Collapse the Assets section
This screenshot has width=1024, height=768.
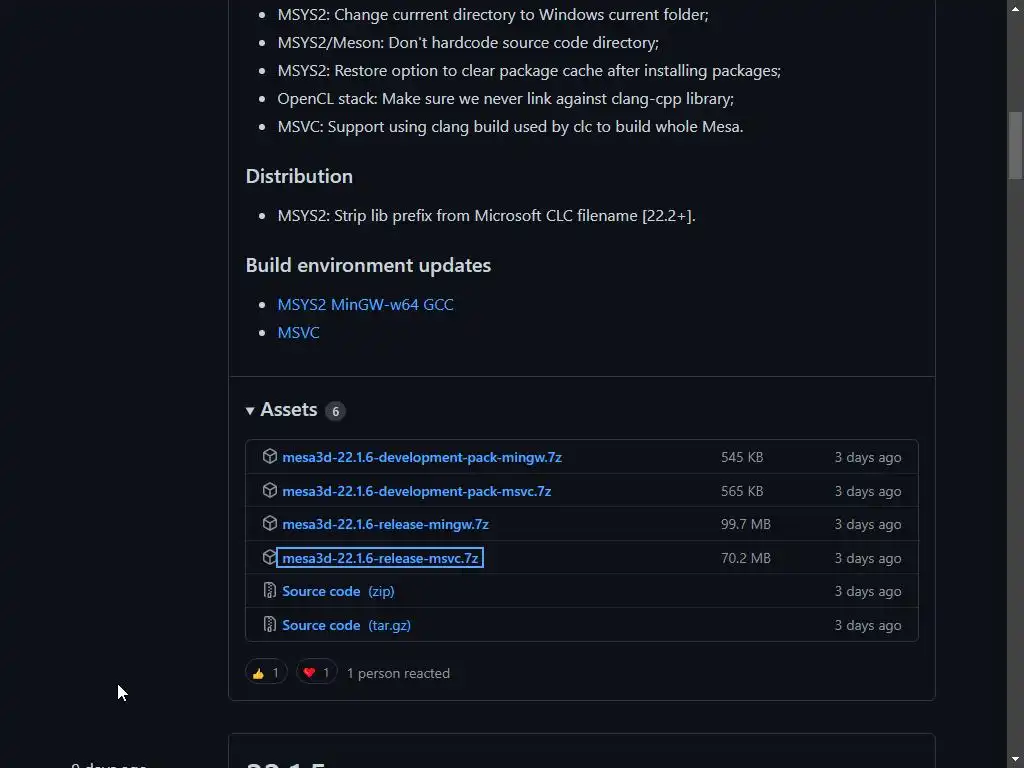pyautogui.click(x=250, y=410)
